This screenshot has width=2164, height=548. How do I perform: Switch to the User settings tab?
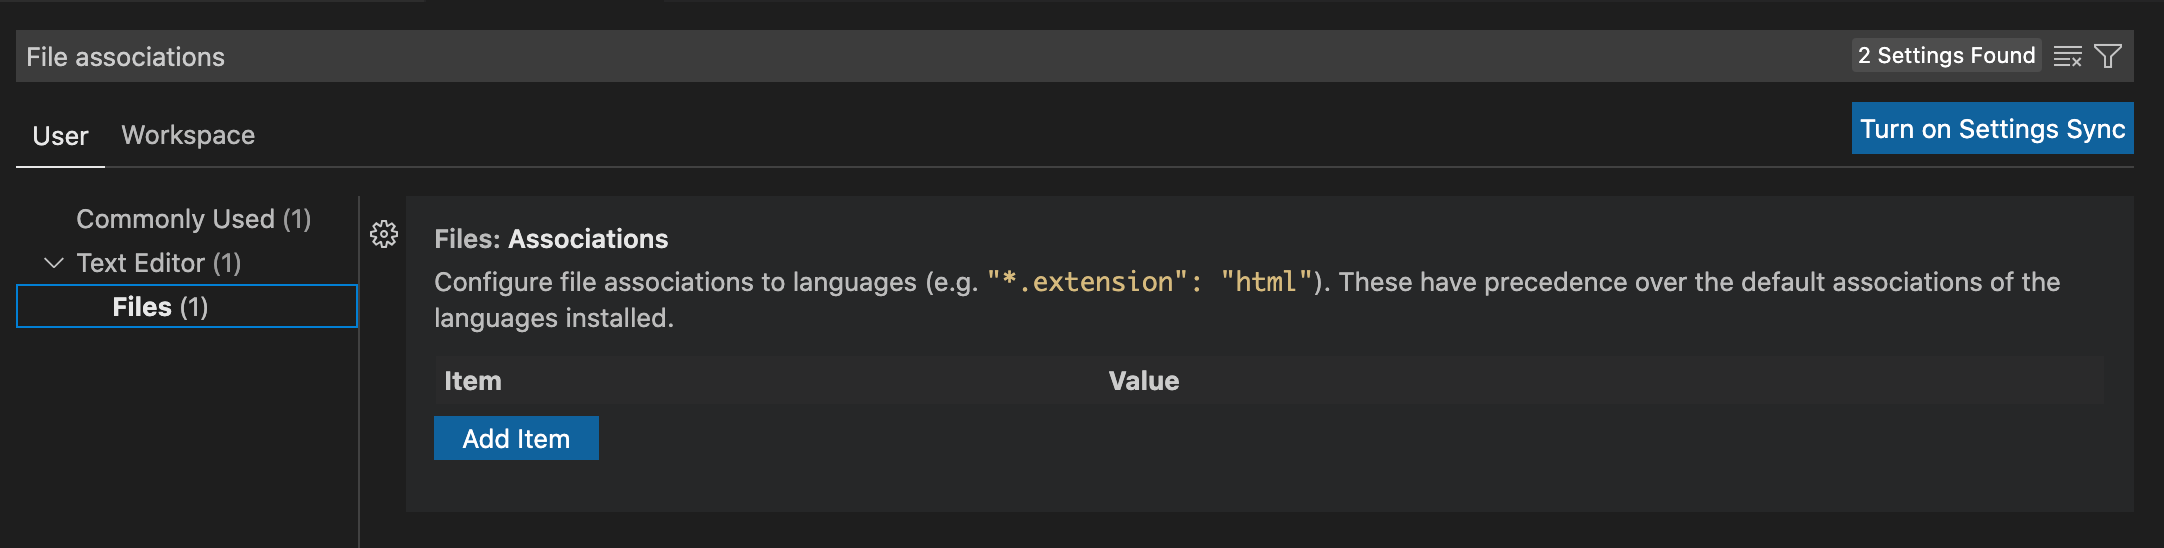click(60, 136)
